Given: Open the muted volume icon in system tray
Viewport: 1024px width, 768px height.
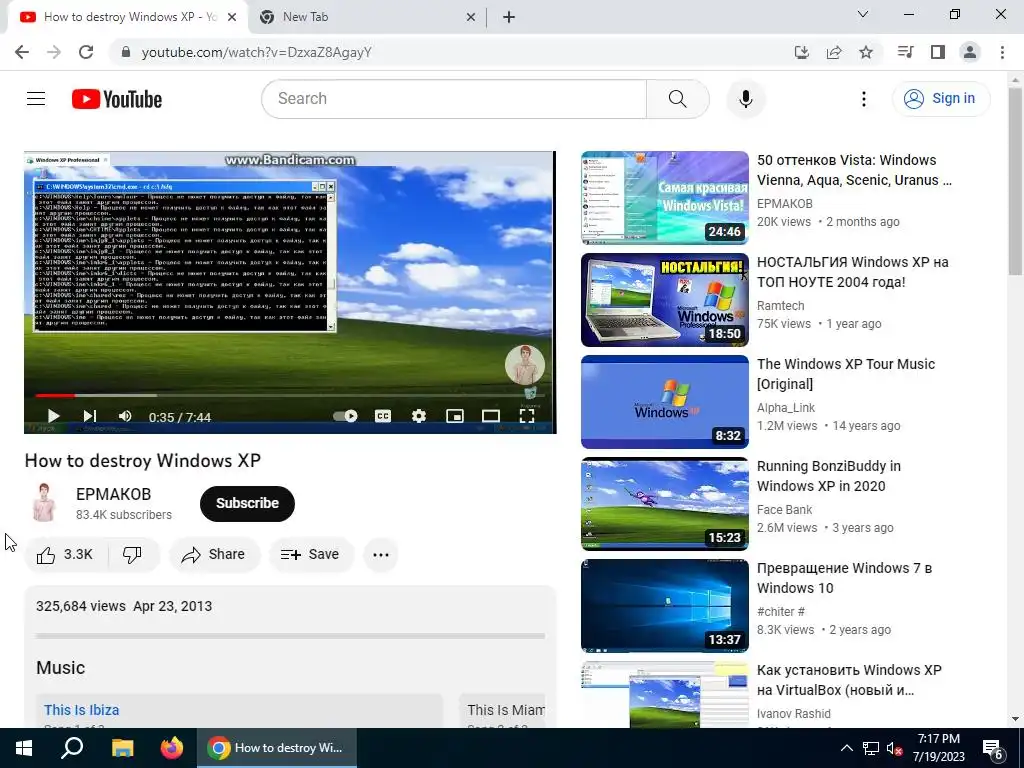Looking at the screenshot, I should (x=894, y=749).
